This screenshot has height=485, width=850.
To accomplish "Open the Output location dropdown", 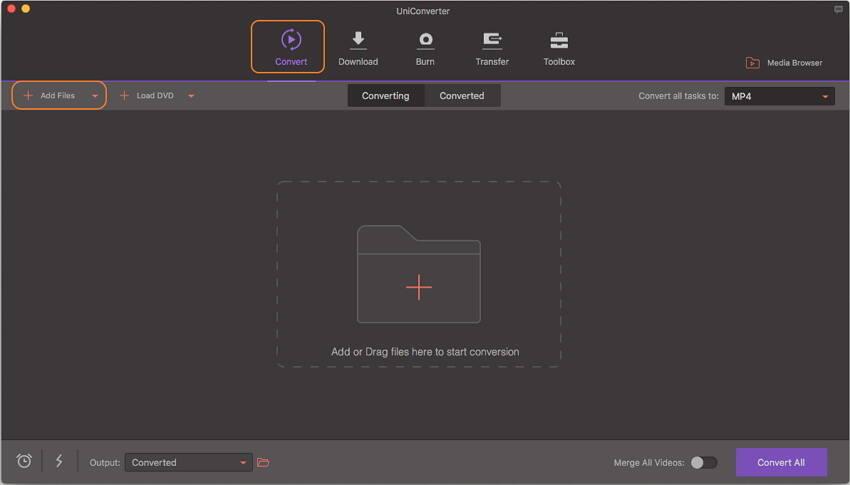I will 188,462.
